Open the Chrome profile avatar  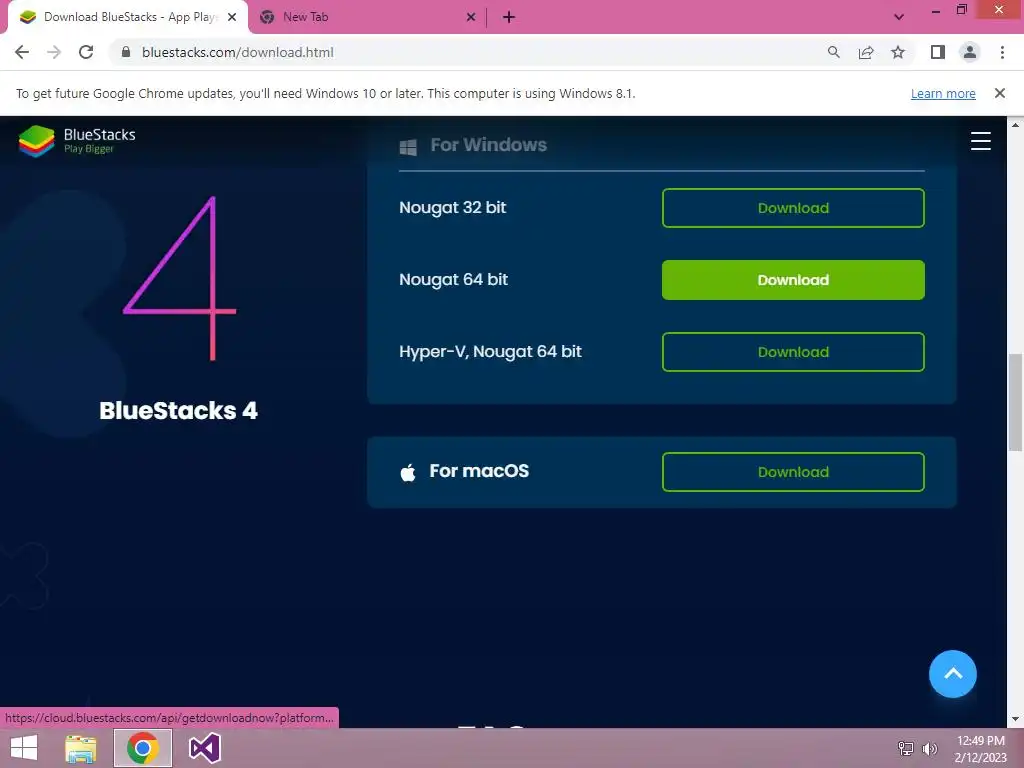(970, 52)
